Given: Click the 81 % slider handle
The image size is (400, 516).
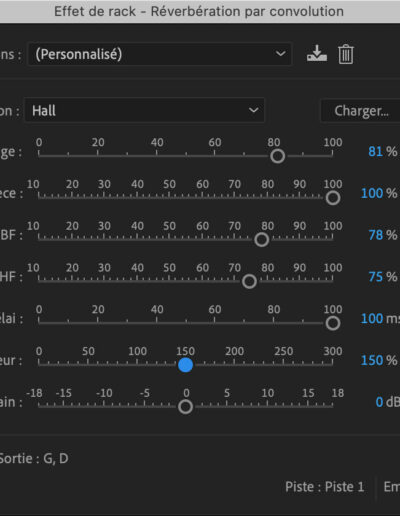Looking at the screenshot, I should tap(277, 156).
